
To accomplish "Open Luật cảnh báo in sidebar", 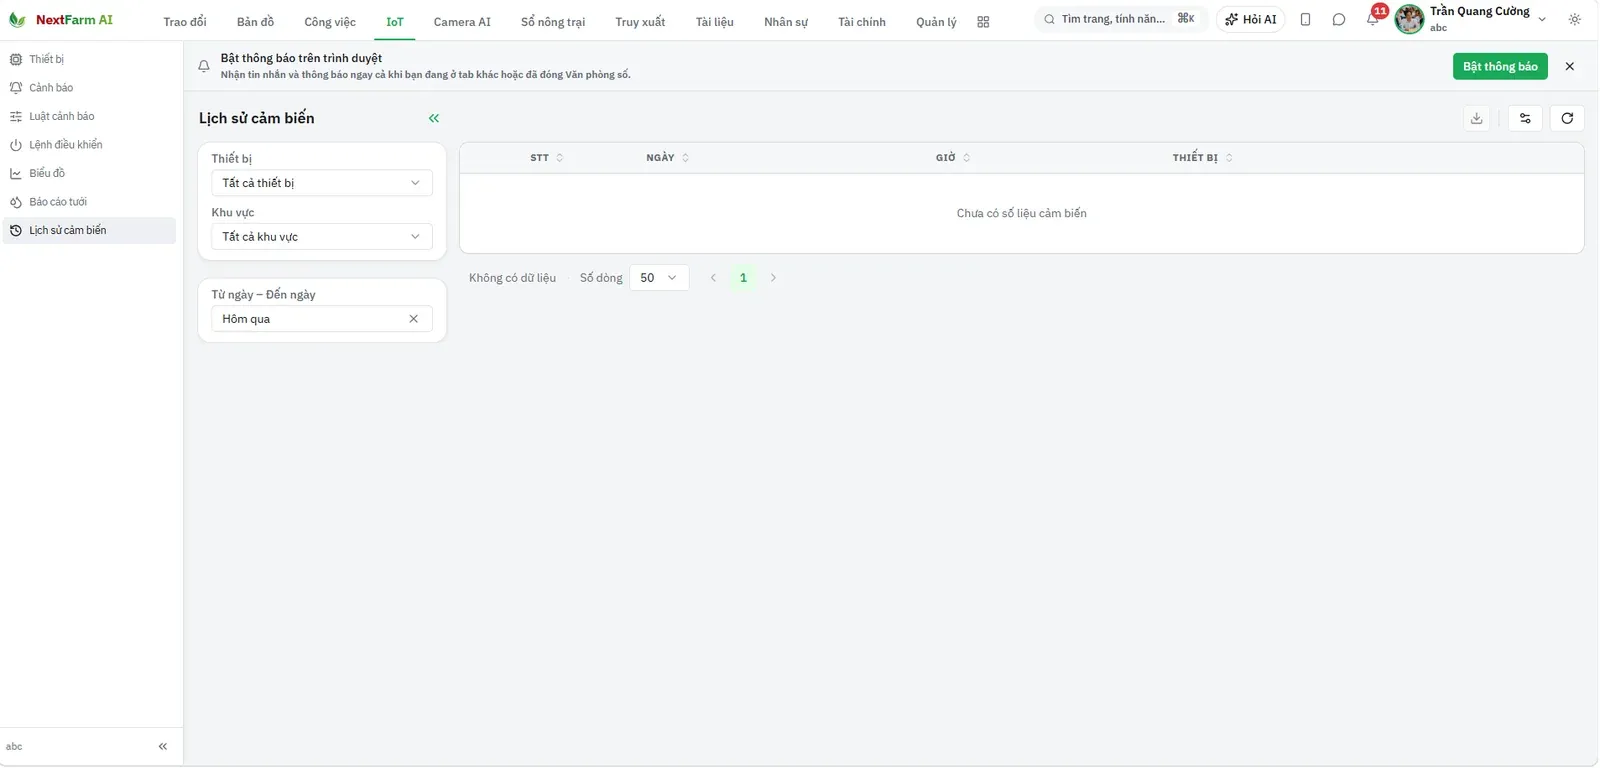I will click(62, 116).
